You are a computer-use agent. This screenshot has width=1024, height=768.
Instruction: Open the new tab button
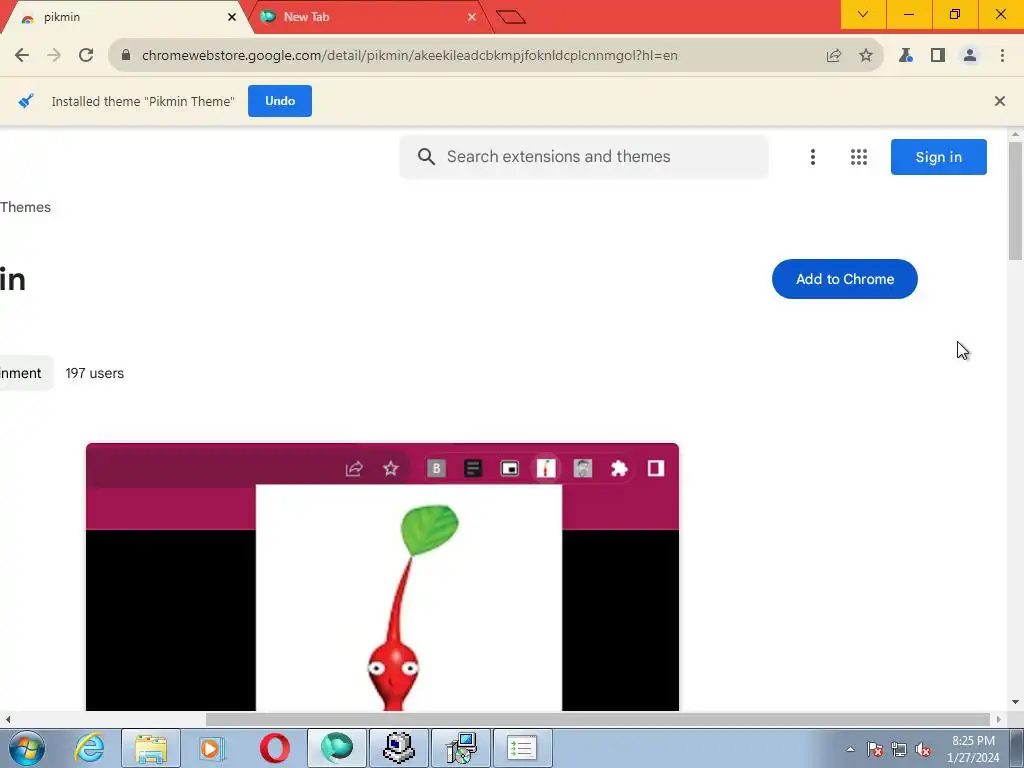click(511, 17)
